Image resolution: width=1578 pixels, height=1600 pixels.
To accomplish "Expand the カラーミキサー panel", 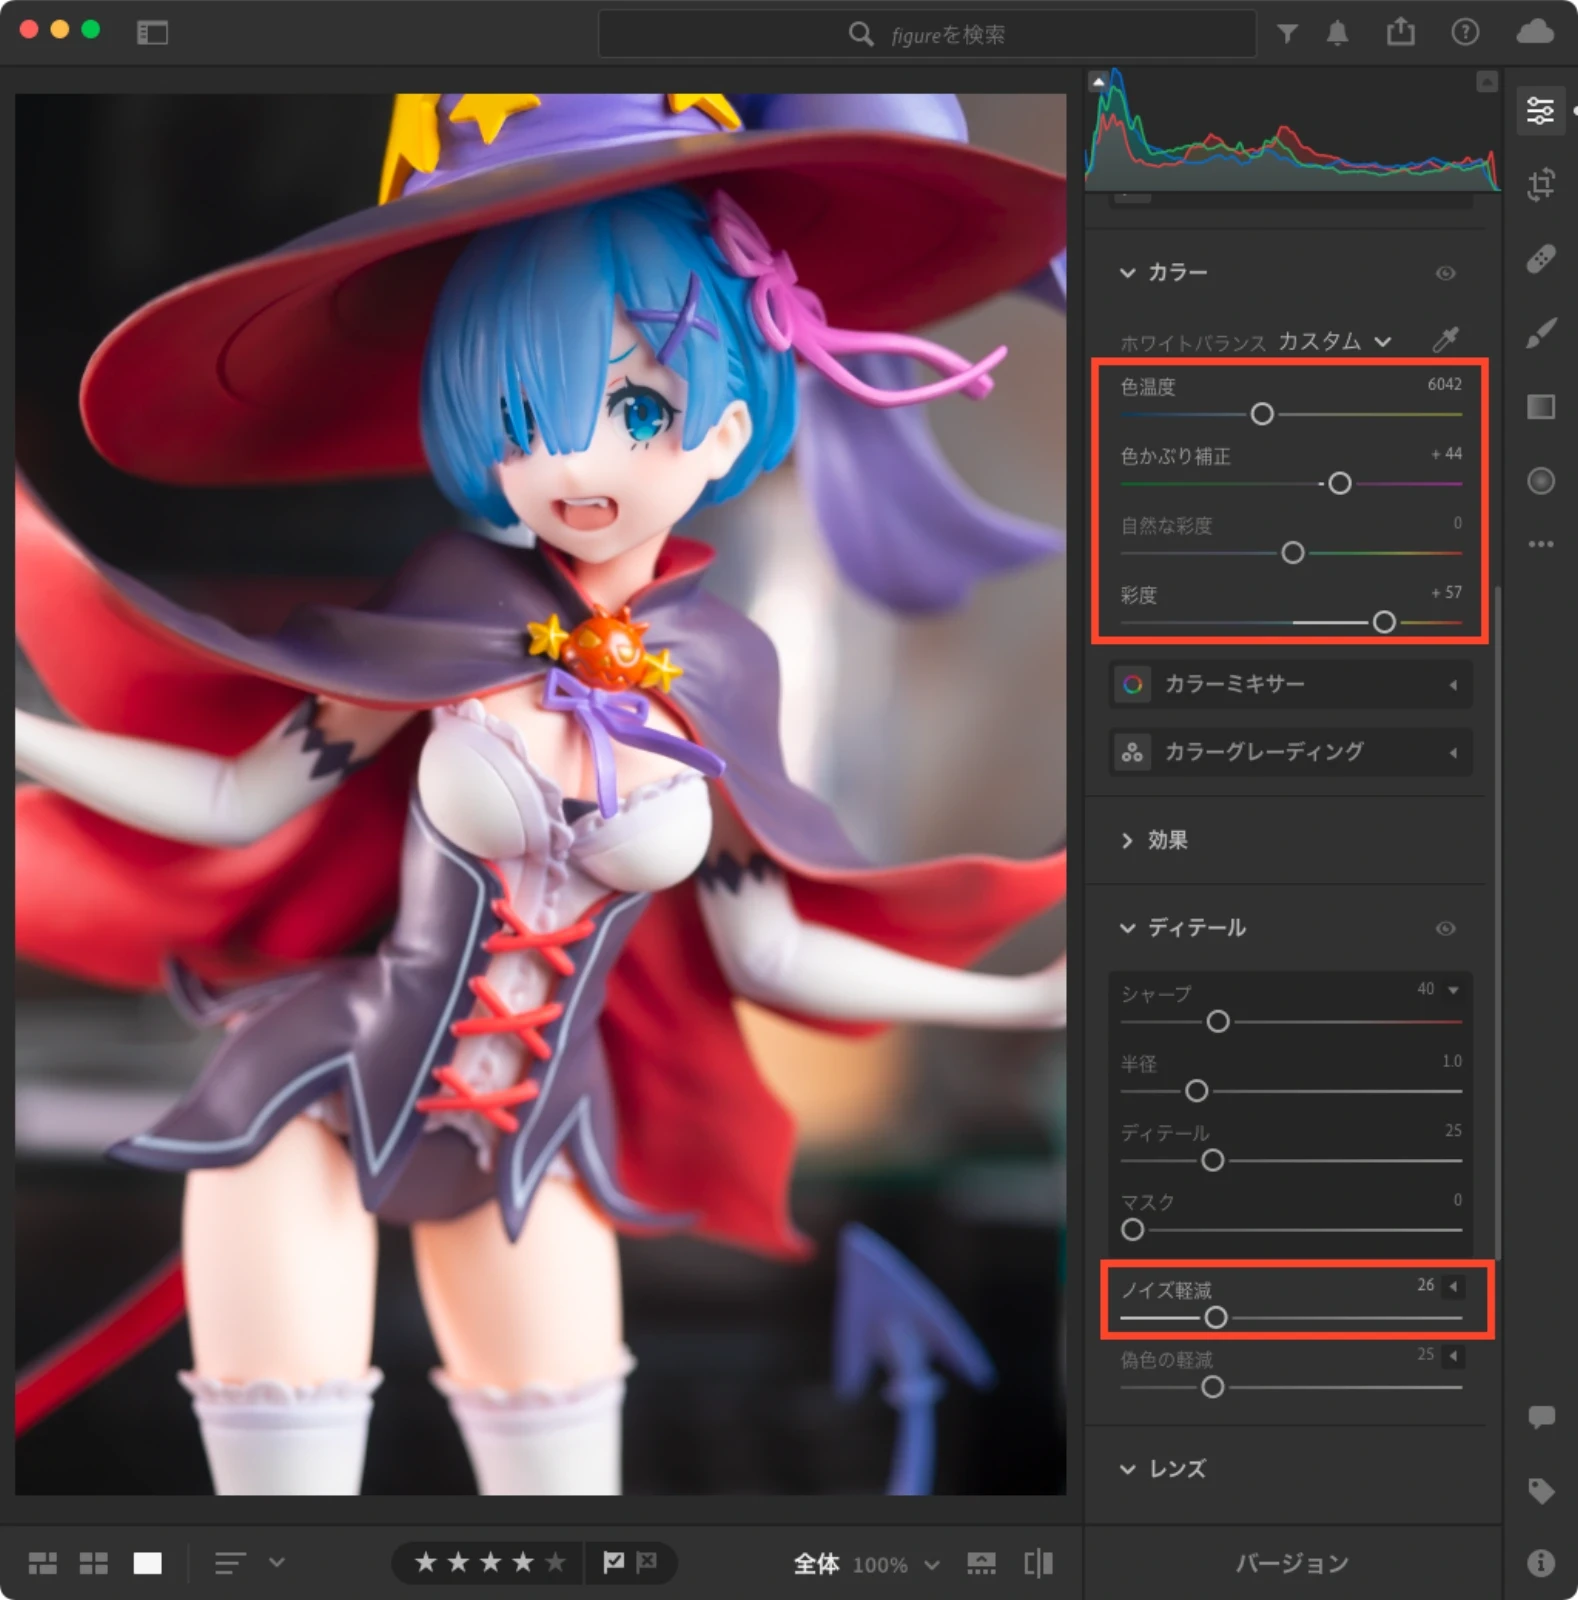I will tap(1290, 685).
